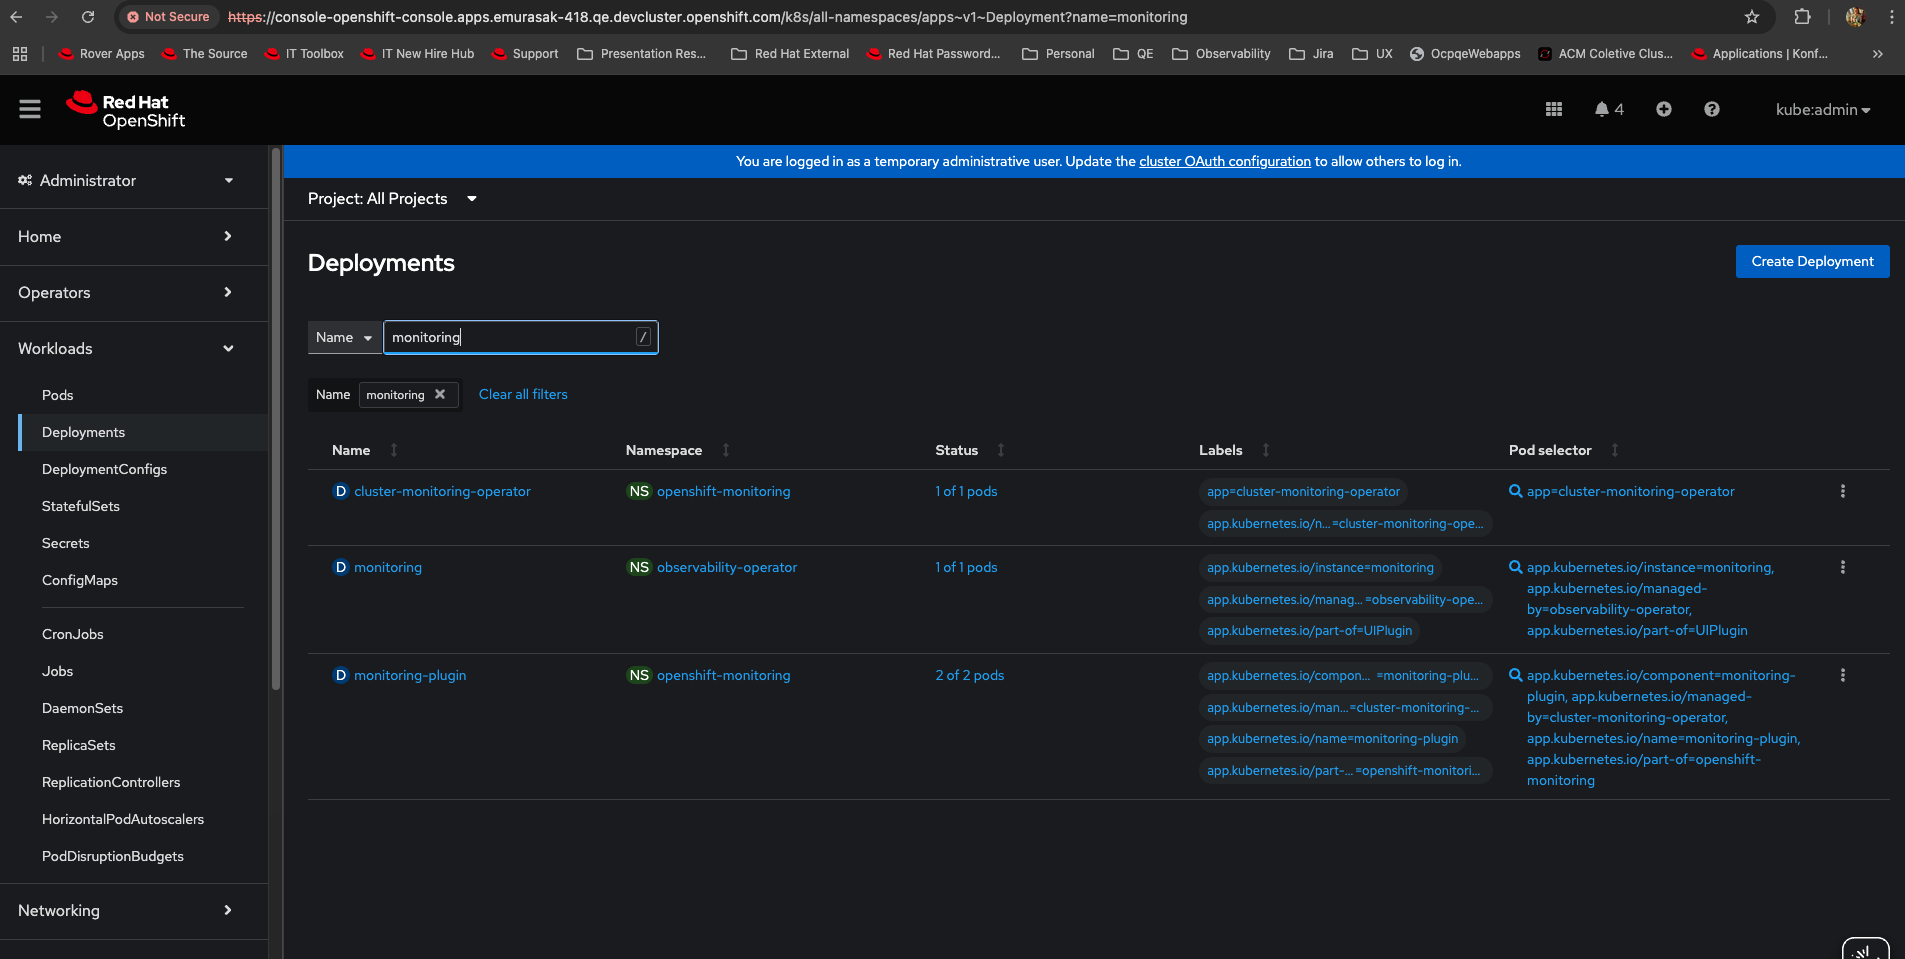Viewport: 1905px width, 959px height.
Task: Open the notifications bell icon
Action: coord(1602,110)
